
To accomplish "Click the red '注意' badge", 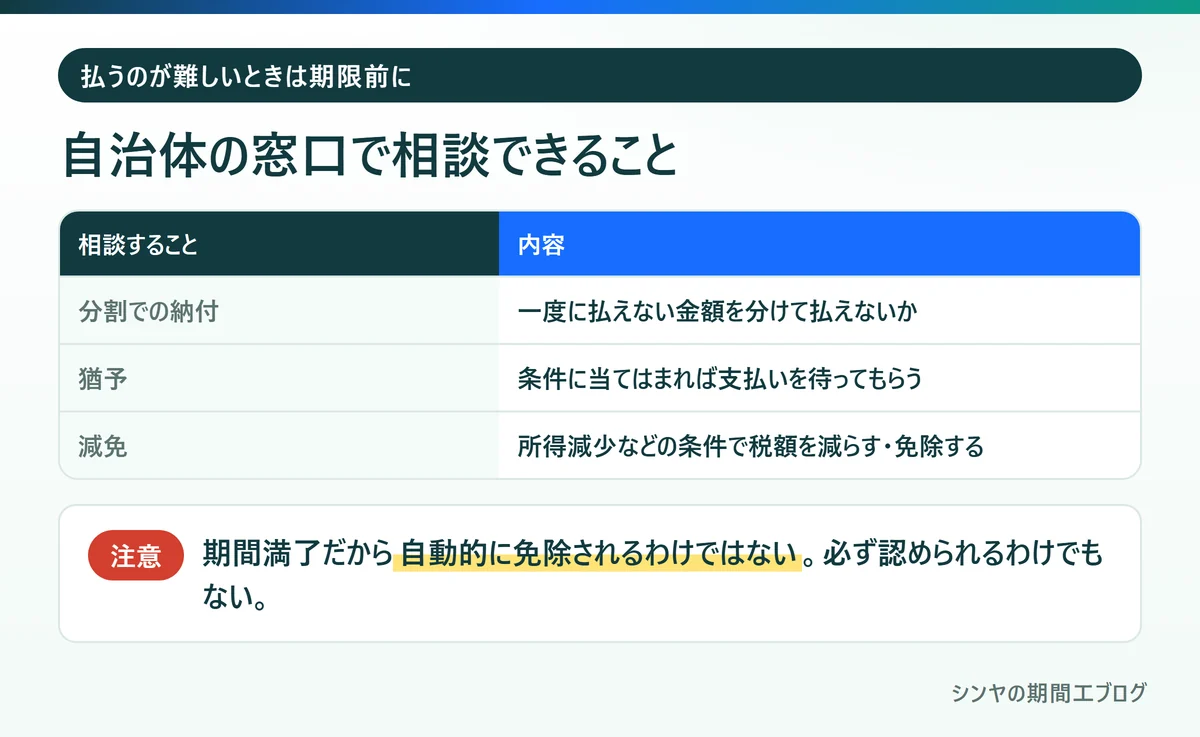I will pos(136,555).
